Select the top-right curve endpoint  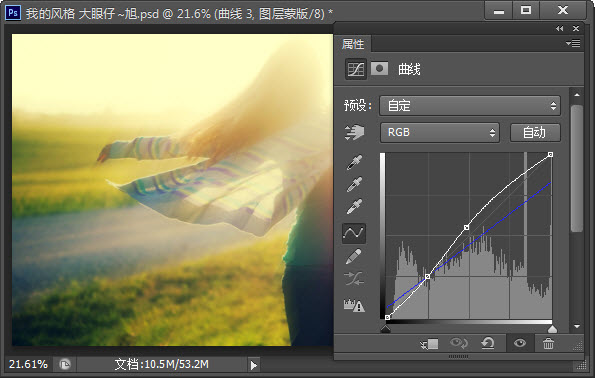[551, 154]
